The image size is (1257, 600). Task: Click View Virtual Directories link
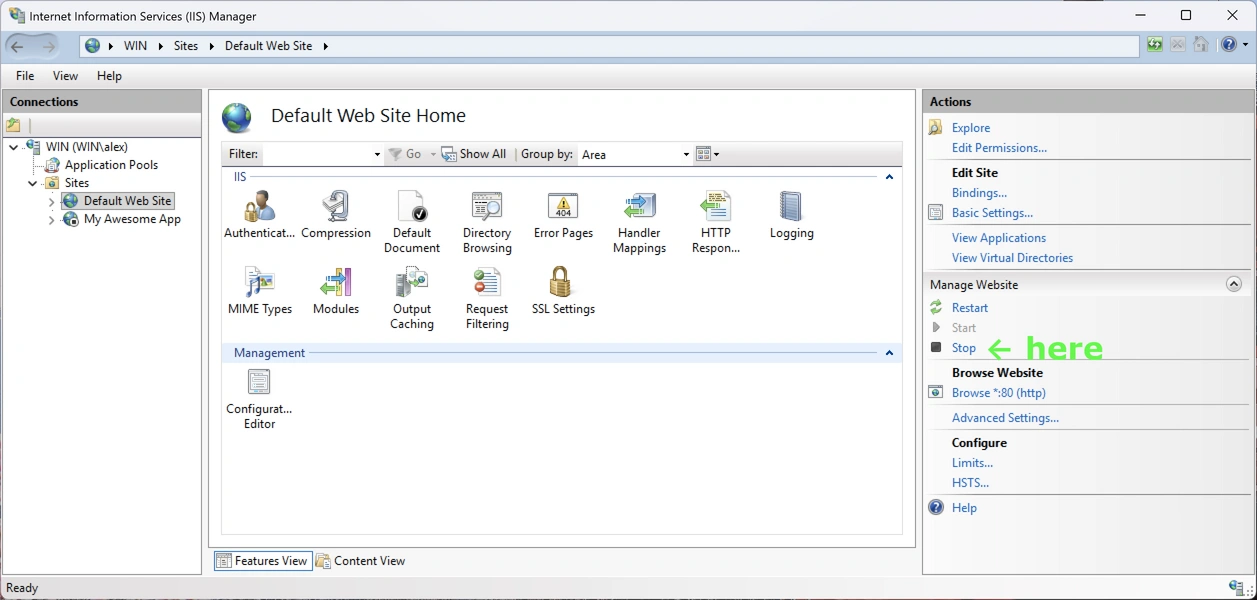pyautogui.click(x=1012, y=258)
